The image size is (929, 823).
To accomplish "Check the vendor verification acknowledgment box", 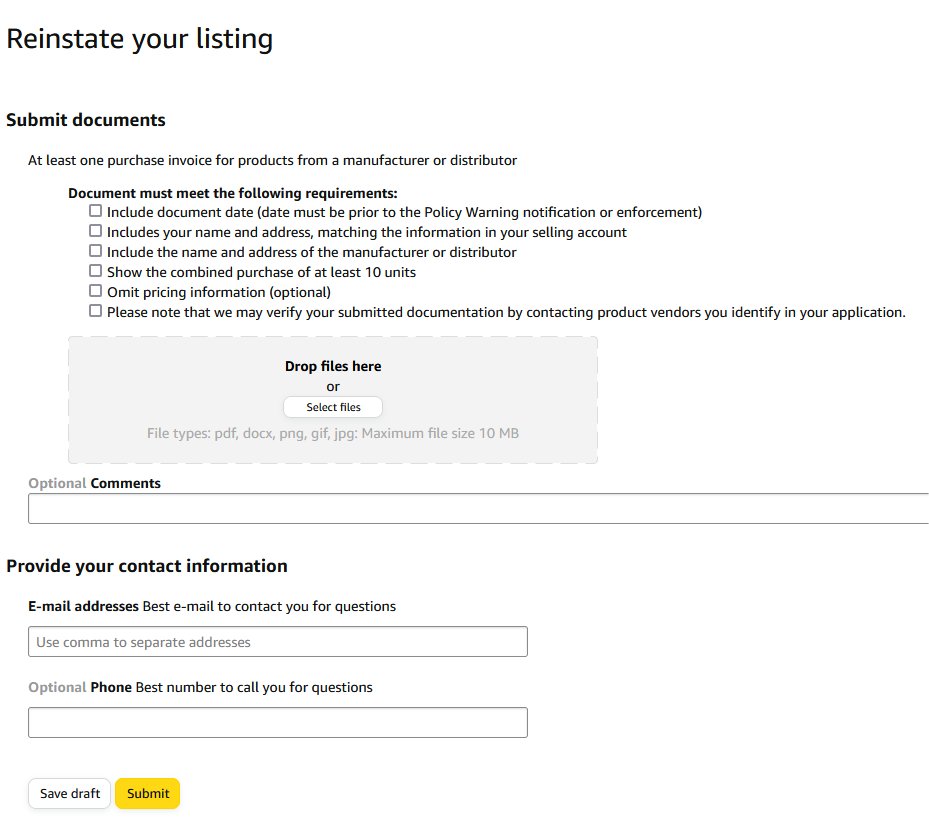I will (x=95, y=311).
